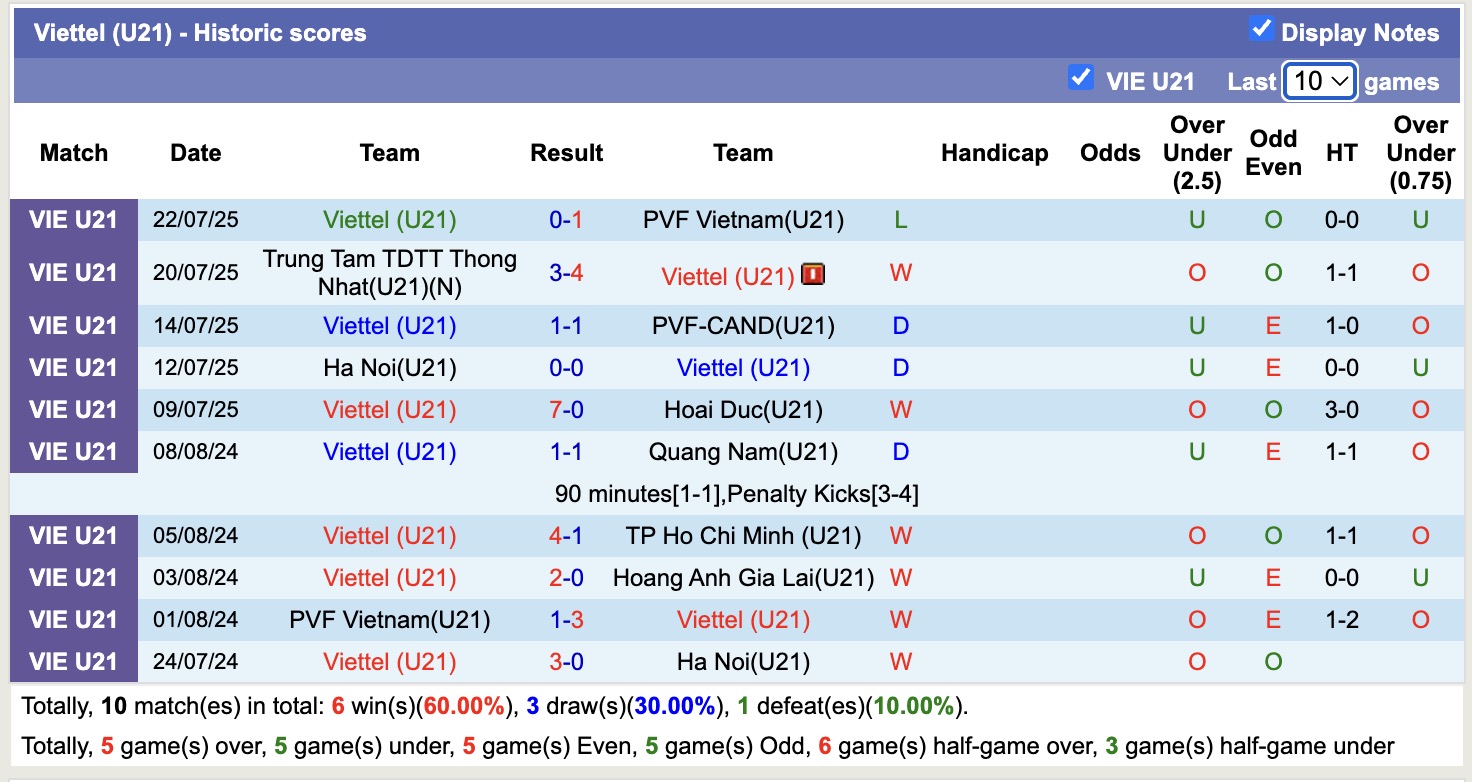Click the Viettel (U21) link in first row

tap(389, 220)
